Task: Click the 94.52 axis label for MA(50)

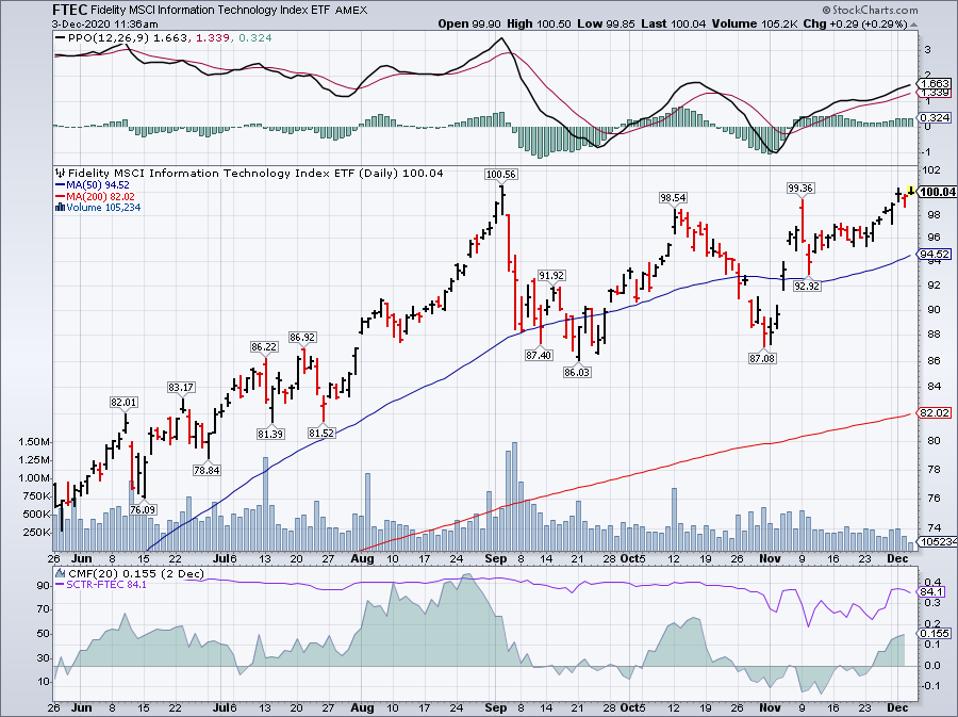Action: (935, 254)
